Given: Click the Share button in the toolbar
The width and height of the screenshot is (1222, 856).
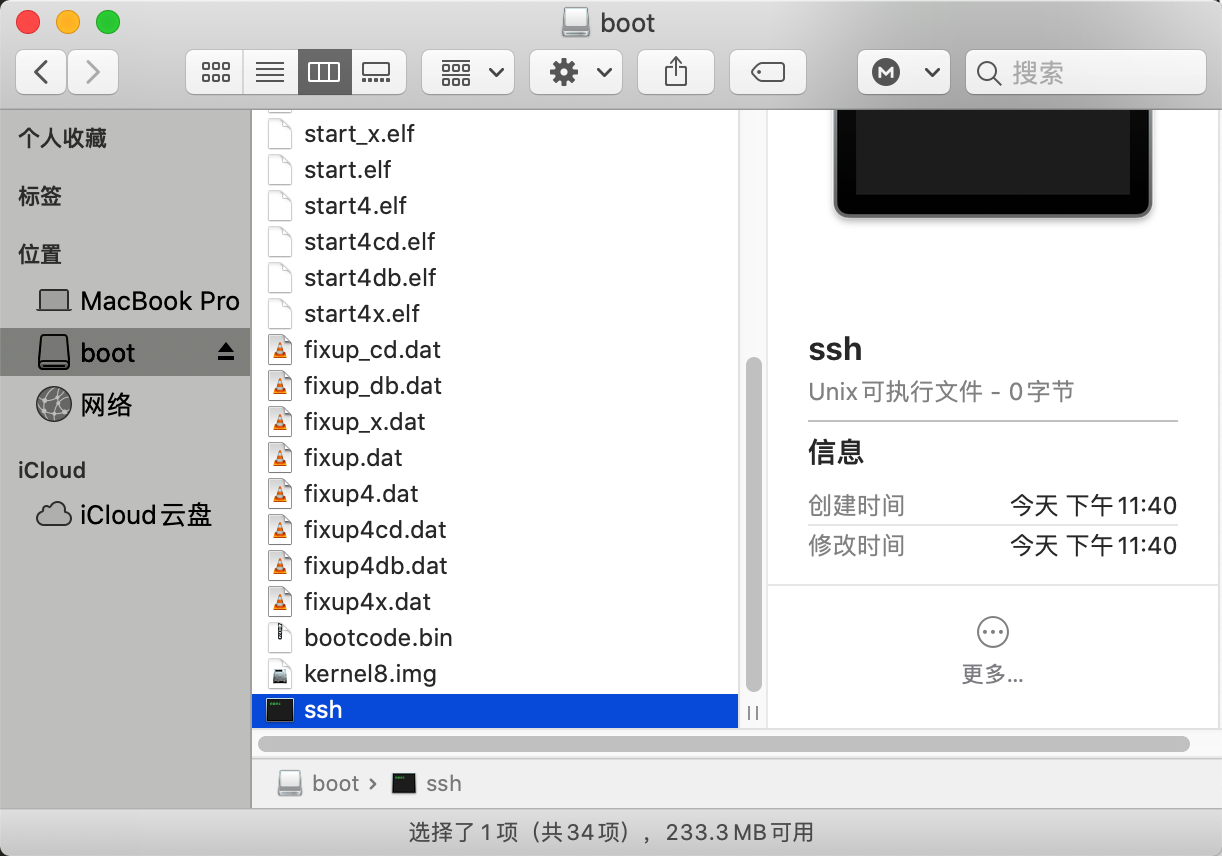Looking at the screenshot, I should pyautogui.click(x=676, y=72).
